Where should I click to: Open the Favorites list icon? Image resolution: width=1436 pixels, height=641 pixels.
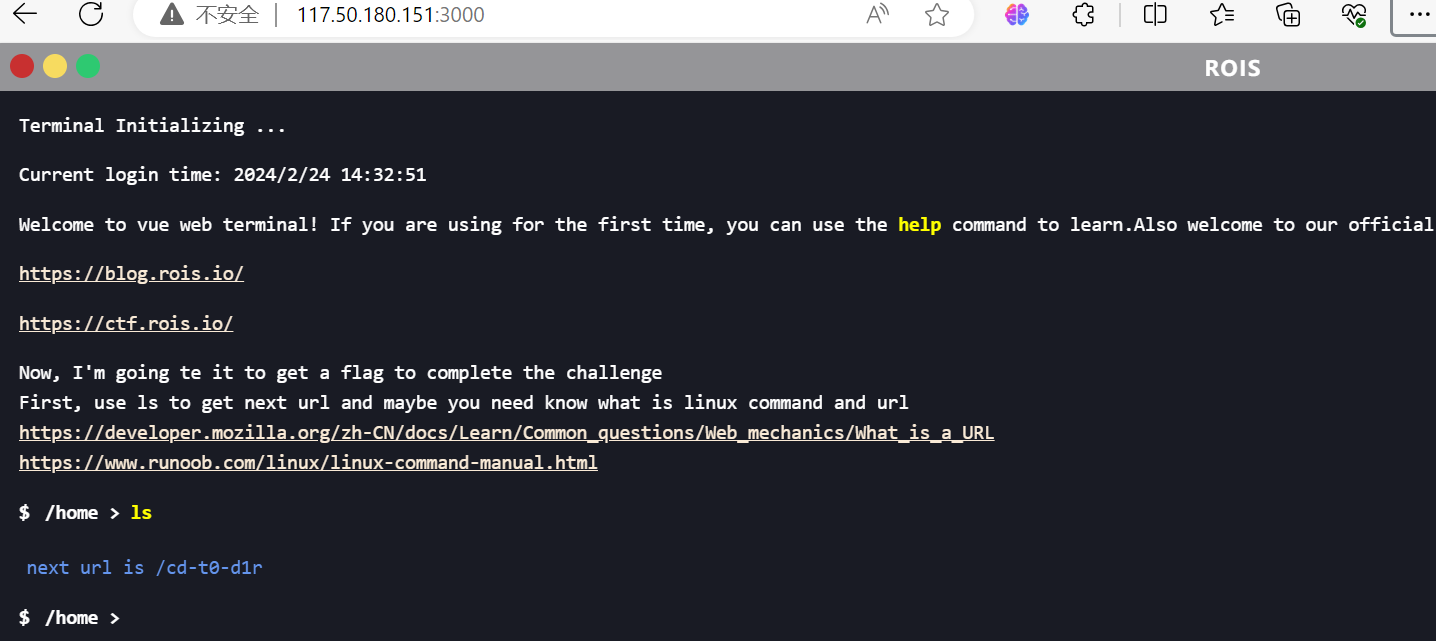[x=1221, y=14]
